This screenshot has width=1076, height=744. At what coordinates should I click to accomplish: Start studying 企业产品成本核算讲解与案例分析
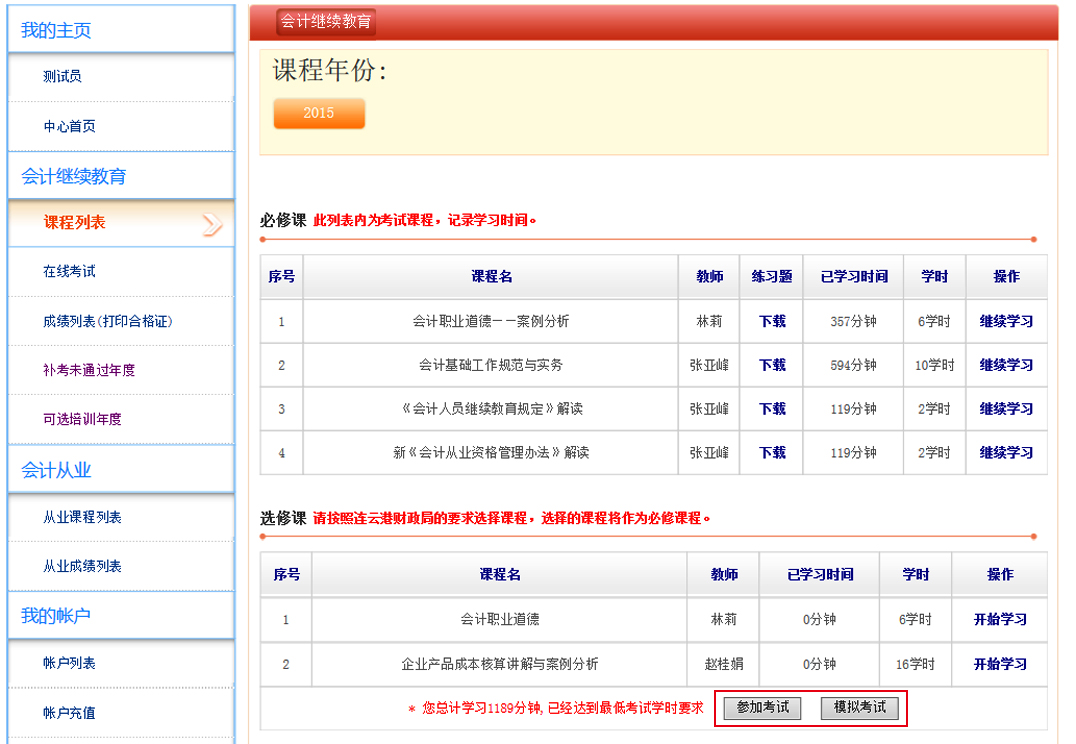1000,664
